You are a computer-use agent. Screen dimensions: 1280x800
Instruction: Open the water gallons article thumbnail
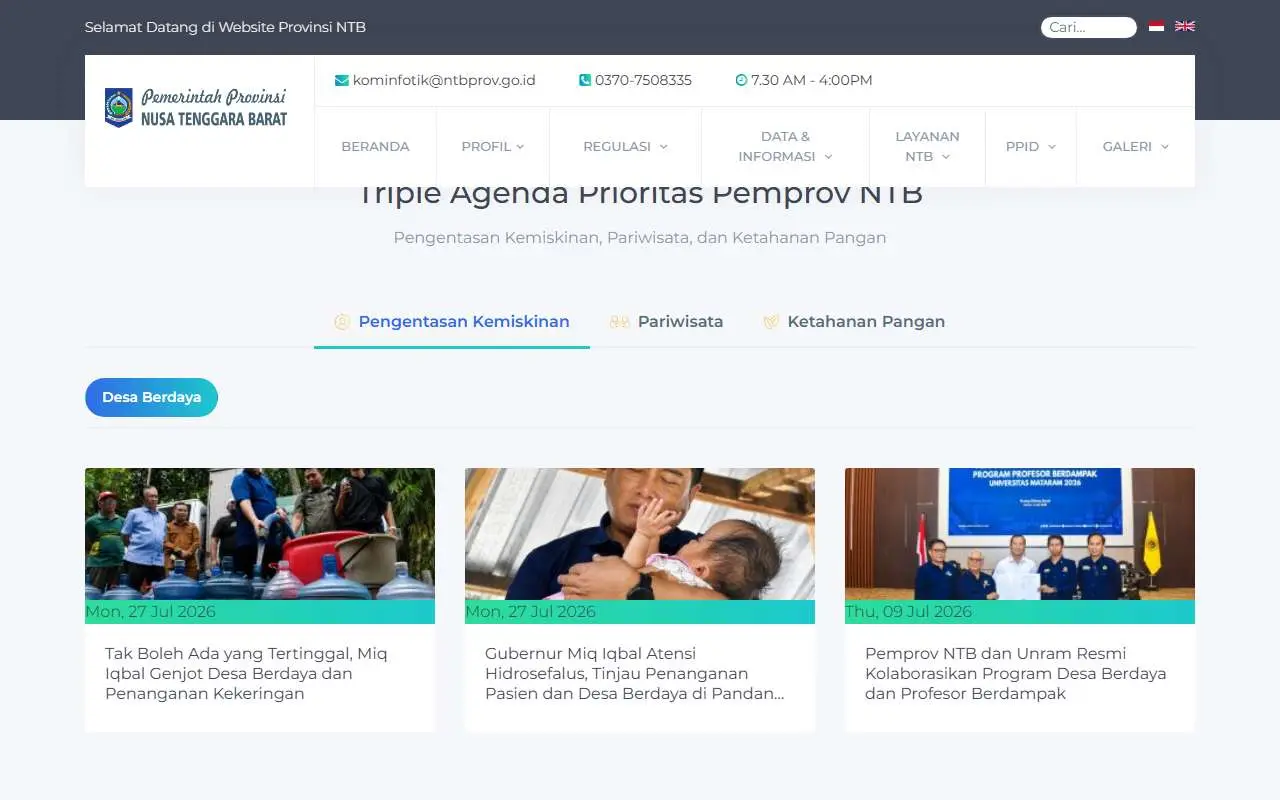[x=260, y=534]
